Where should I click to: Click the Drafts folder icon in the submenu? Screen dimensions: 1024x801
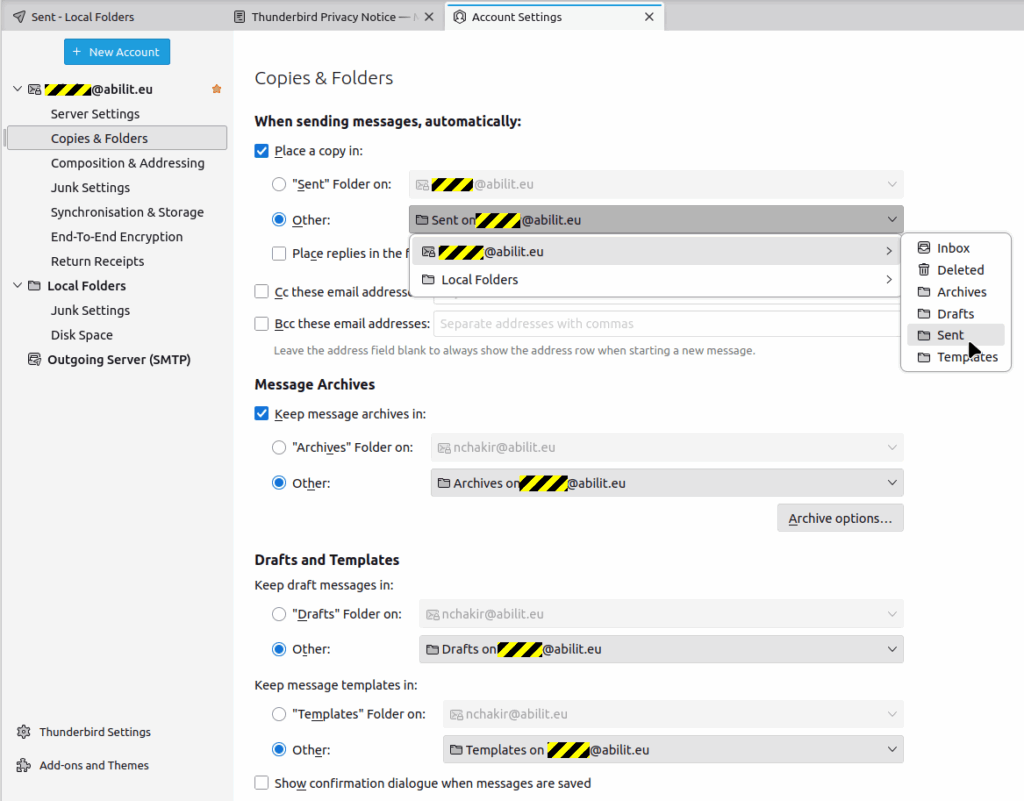[924, 314]
